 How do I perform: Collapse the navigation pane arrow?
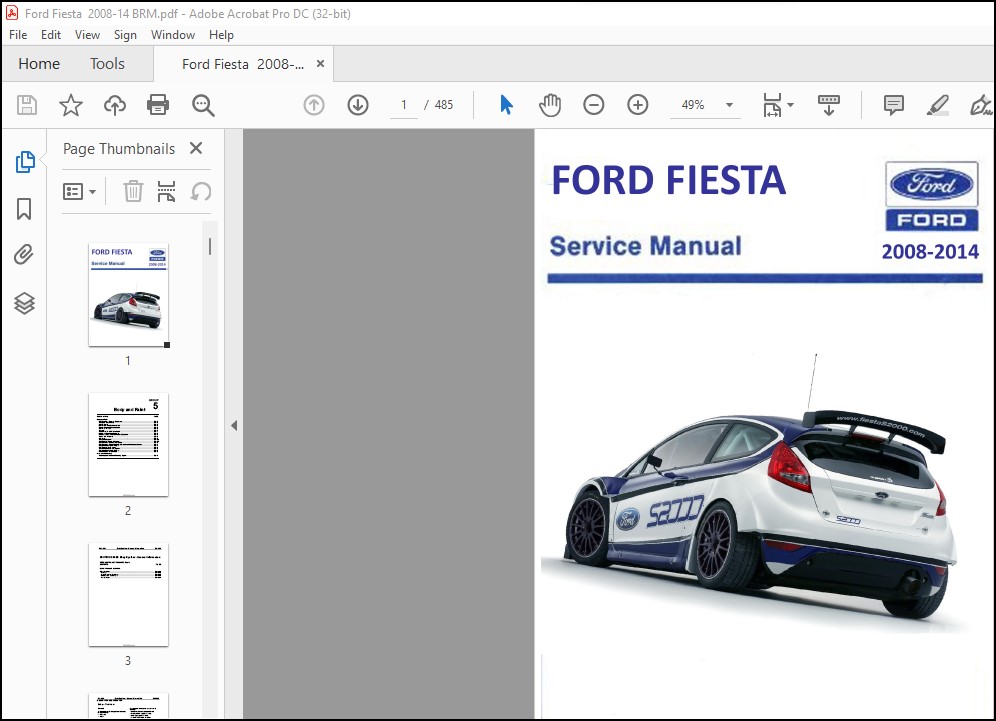coord(234,426)
